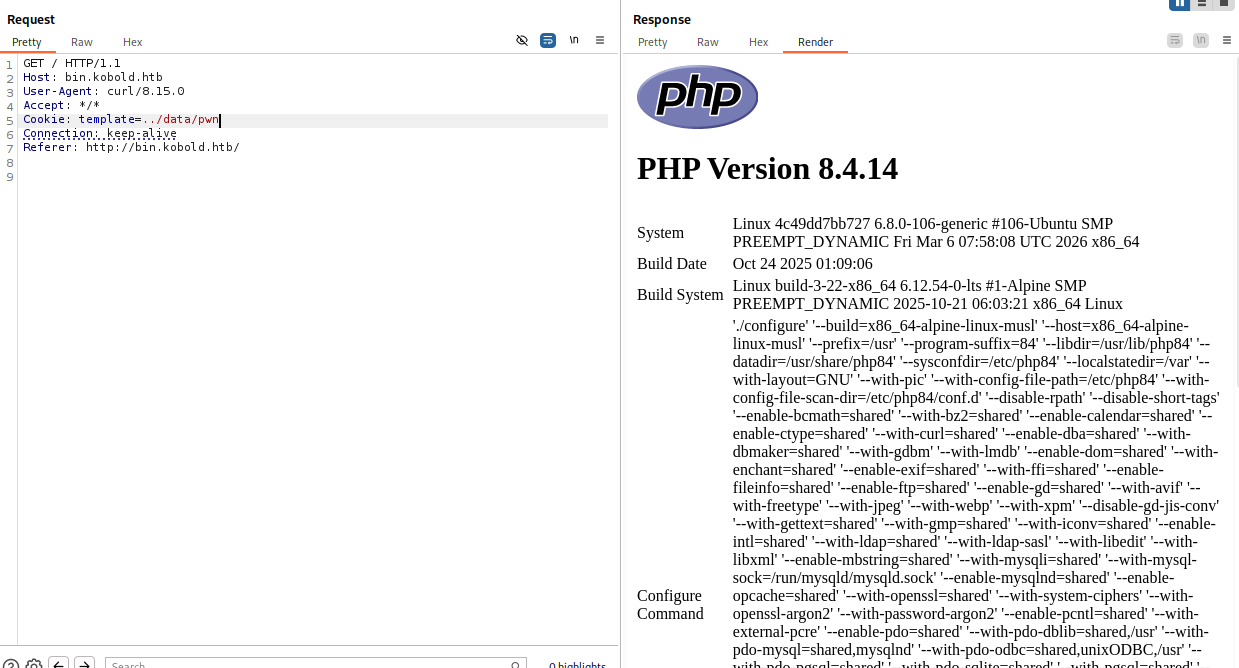Toggle word wrap icon in Response panel
This screenshot has width=1239, height=668.
pos(1175,40)
